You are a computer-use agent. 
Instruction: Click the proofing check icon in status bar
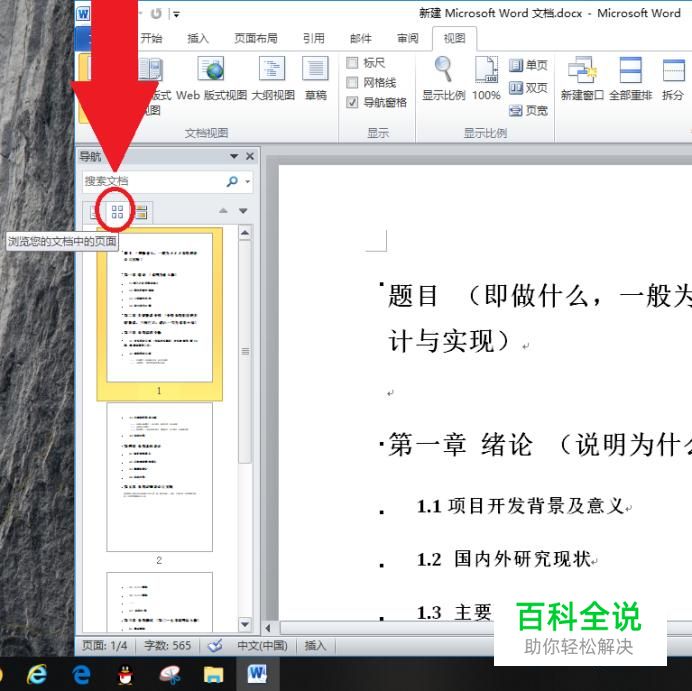tap(215, 646)
